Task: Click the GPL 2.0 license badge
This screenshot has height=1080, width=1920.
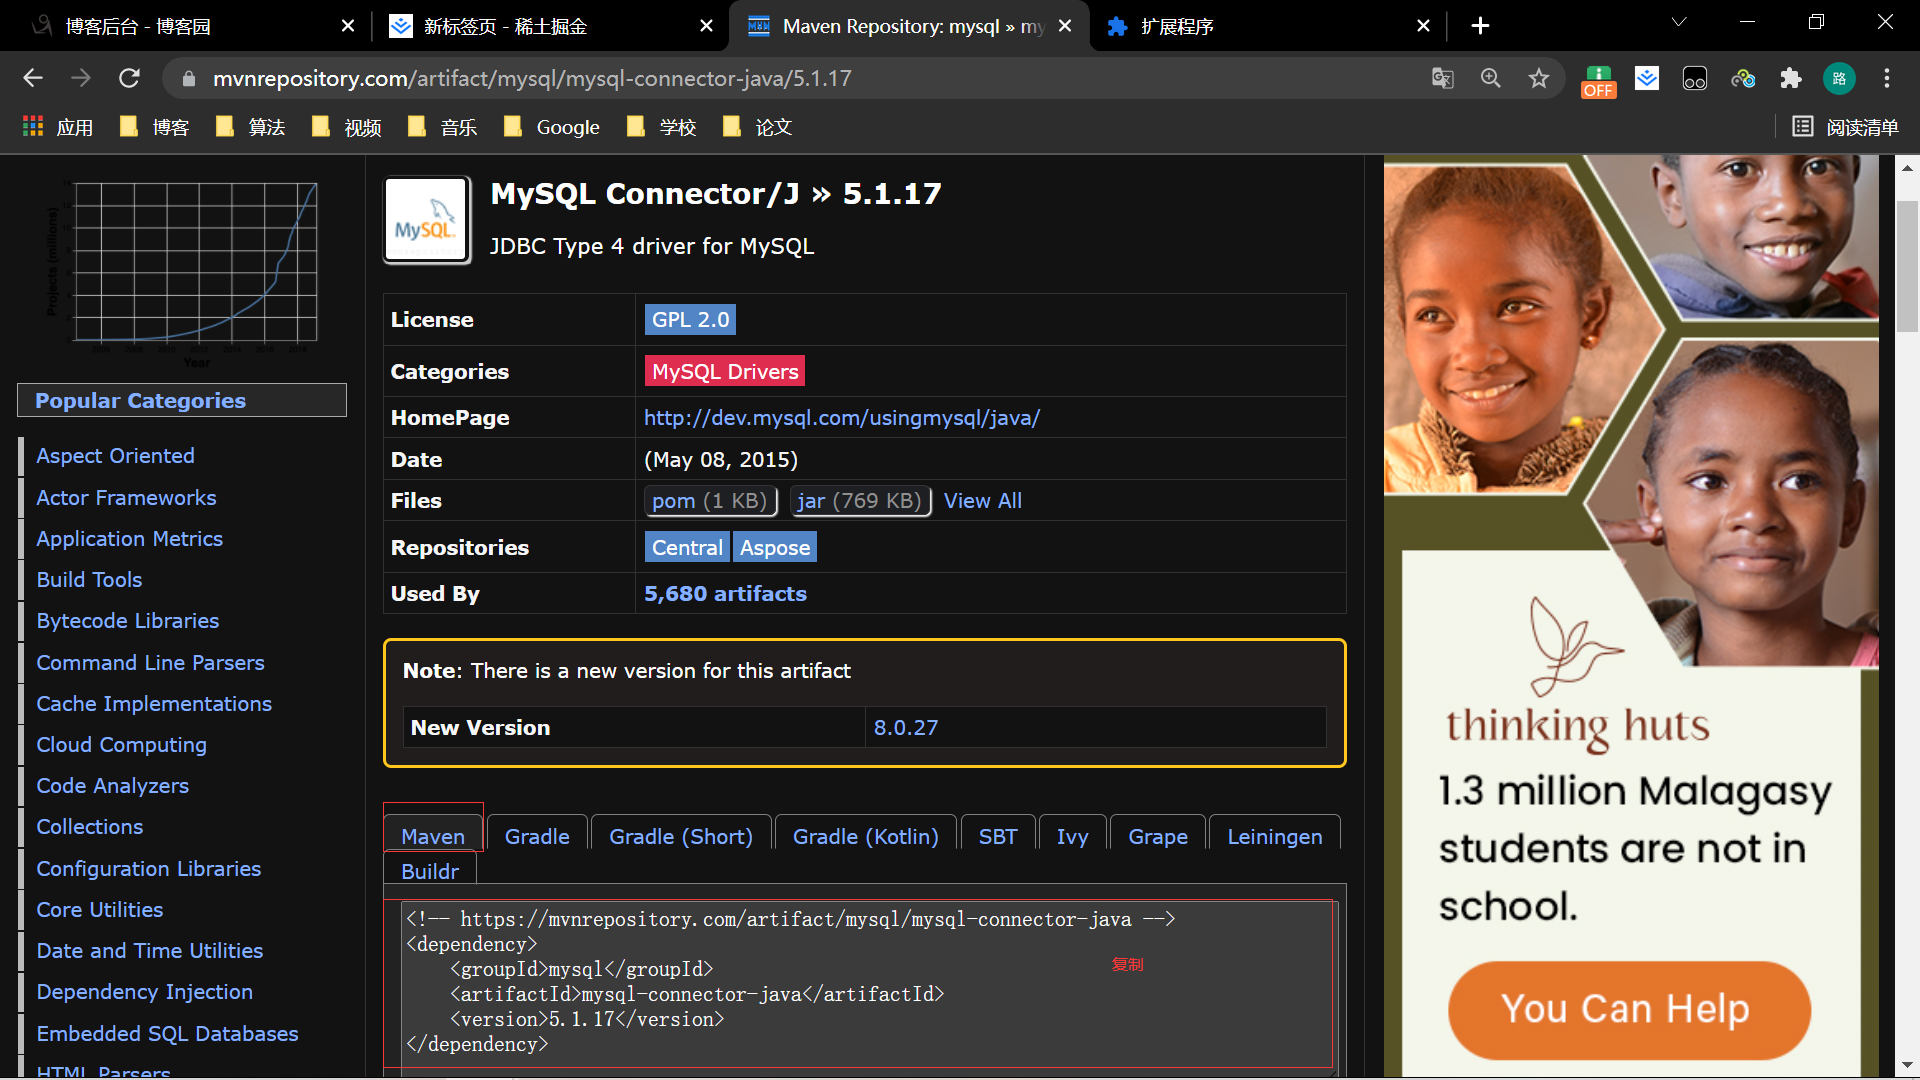Action: click(x=690, y=319)
